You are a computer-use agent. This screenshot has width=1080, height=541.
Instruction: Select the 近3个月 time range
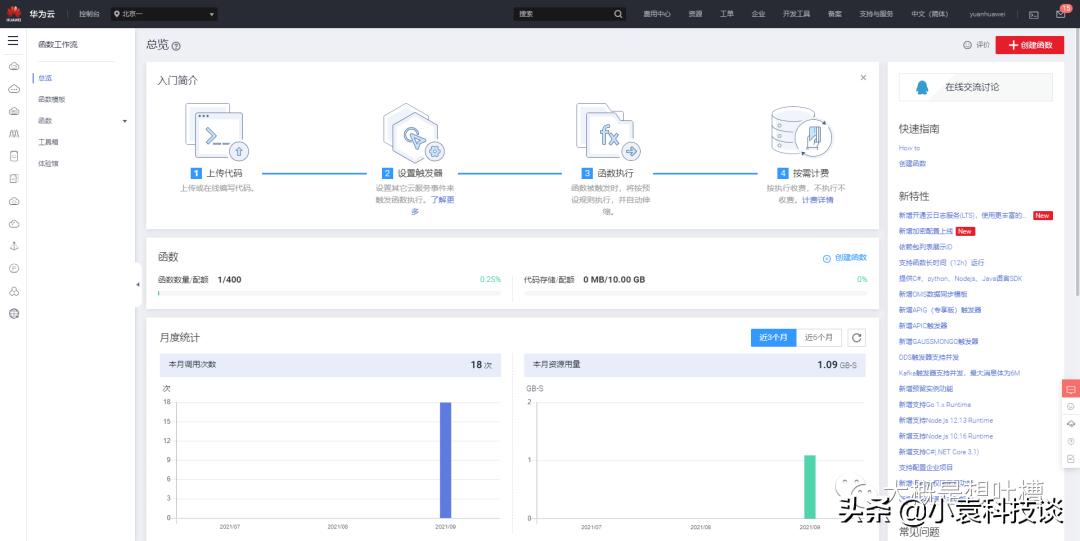point(774,338)
